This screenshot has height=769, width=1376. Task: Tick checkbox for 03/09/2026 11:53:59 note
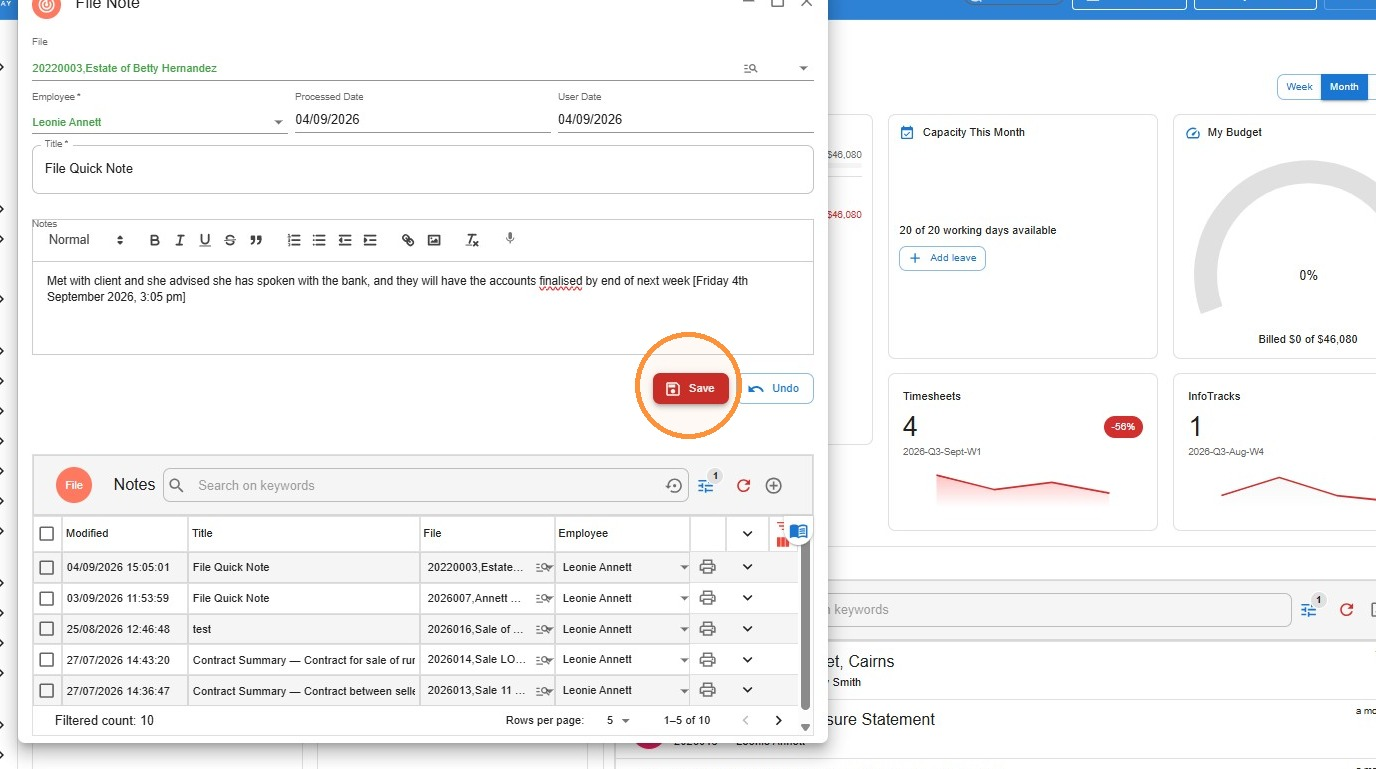46,598
